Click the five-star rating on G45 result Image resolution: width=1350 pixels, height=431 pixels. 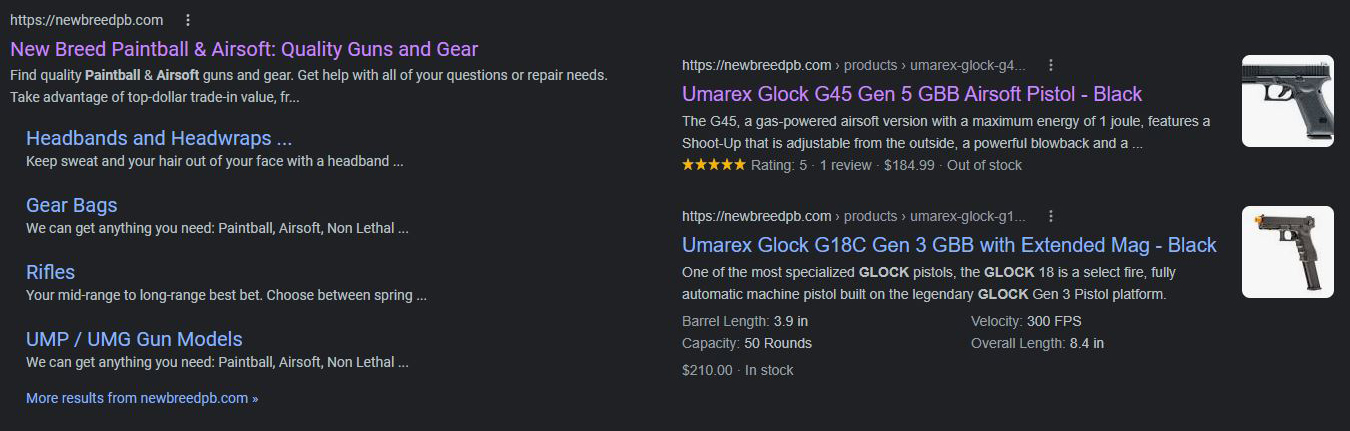click(x=714, y=165)
